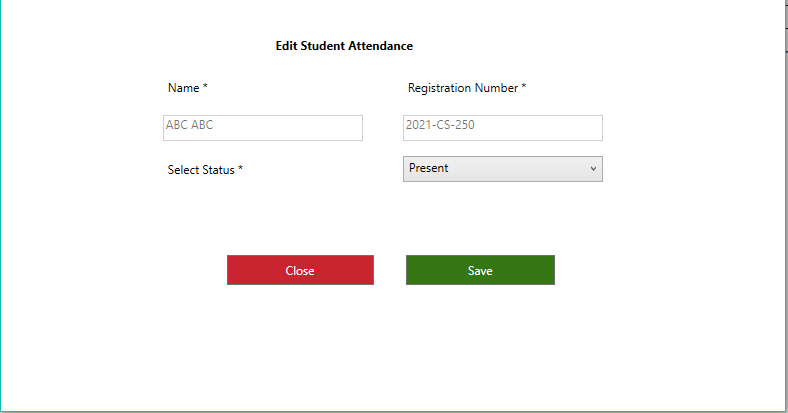Click the asterisk beside Select Status

[240, 168]
